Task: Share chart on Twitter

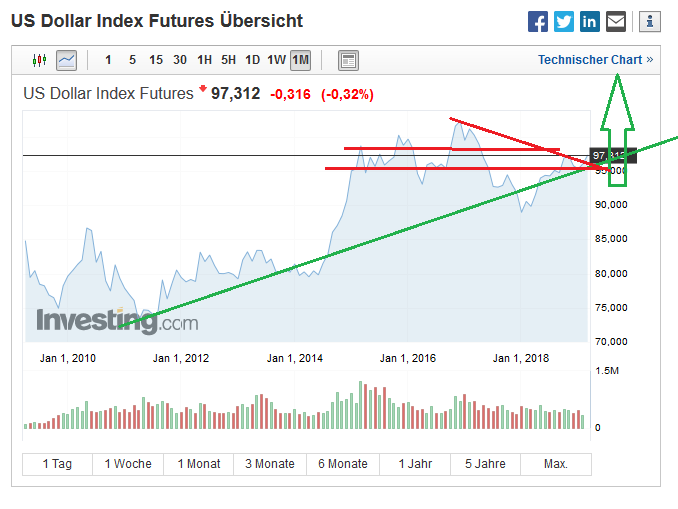Action: tap(564, 21)
